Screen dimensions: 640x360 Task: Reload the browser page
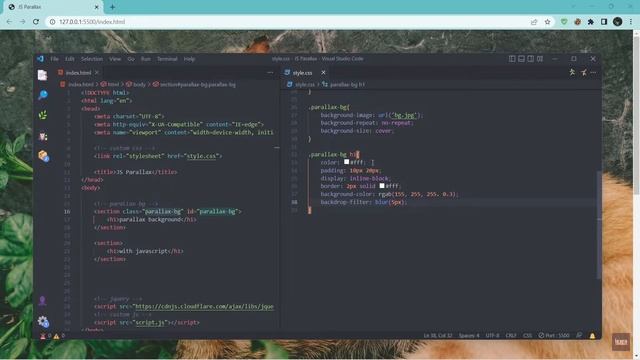pos(36,22)
